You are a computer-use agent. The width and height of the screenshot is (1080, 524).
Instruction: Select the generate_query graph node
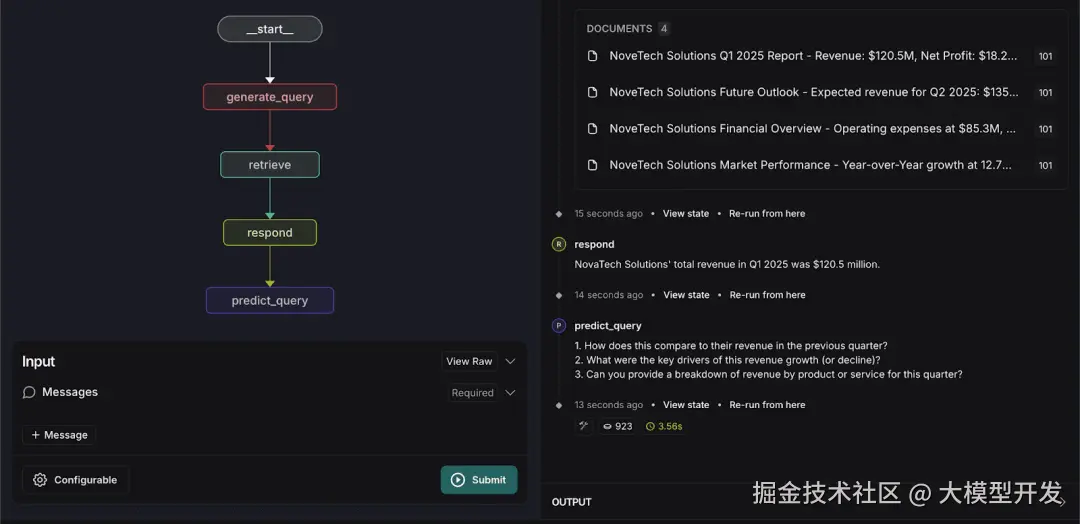(x=270, y=97)
